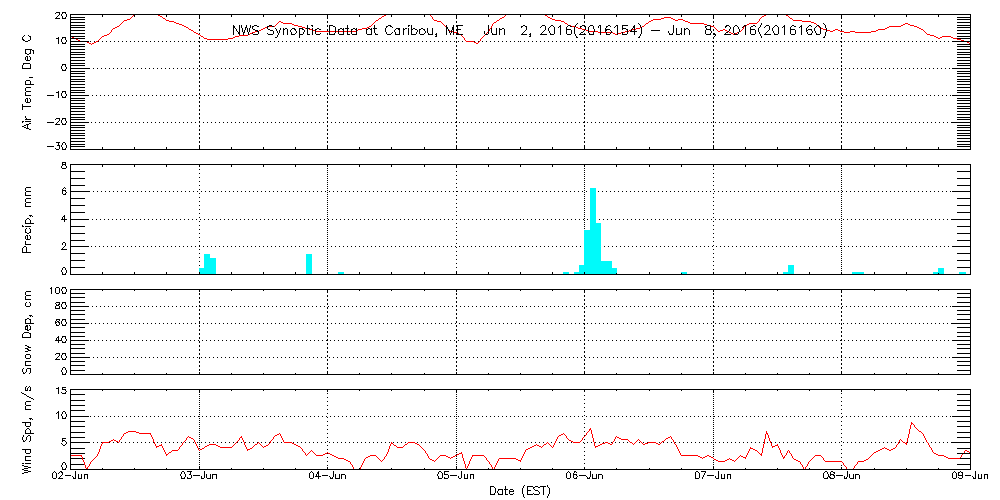The width and height of the screenshot is (1000, 500).
Task: Pick the 05-Jun date tick label
Action: 456,478
